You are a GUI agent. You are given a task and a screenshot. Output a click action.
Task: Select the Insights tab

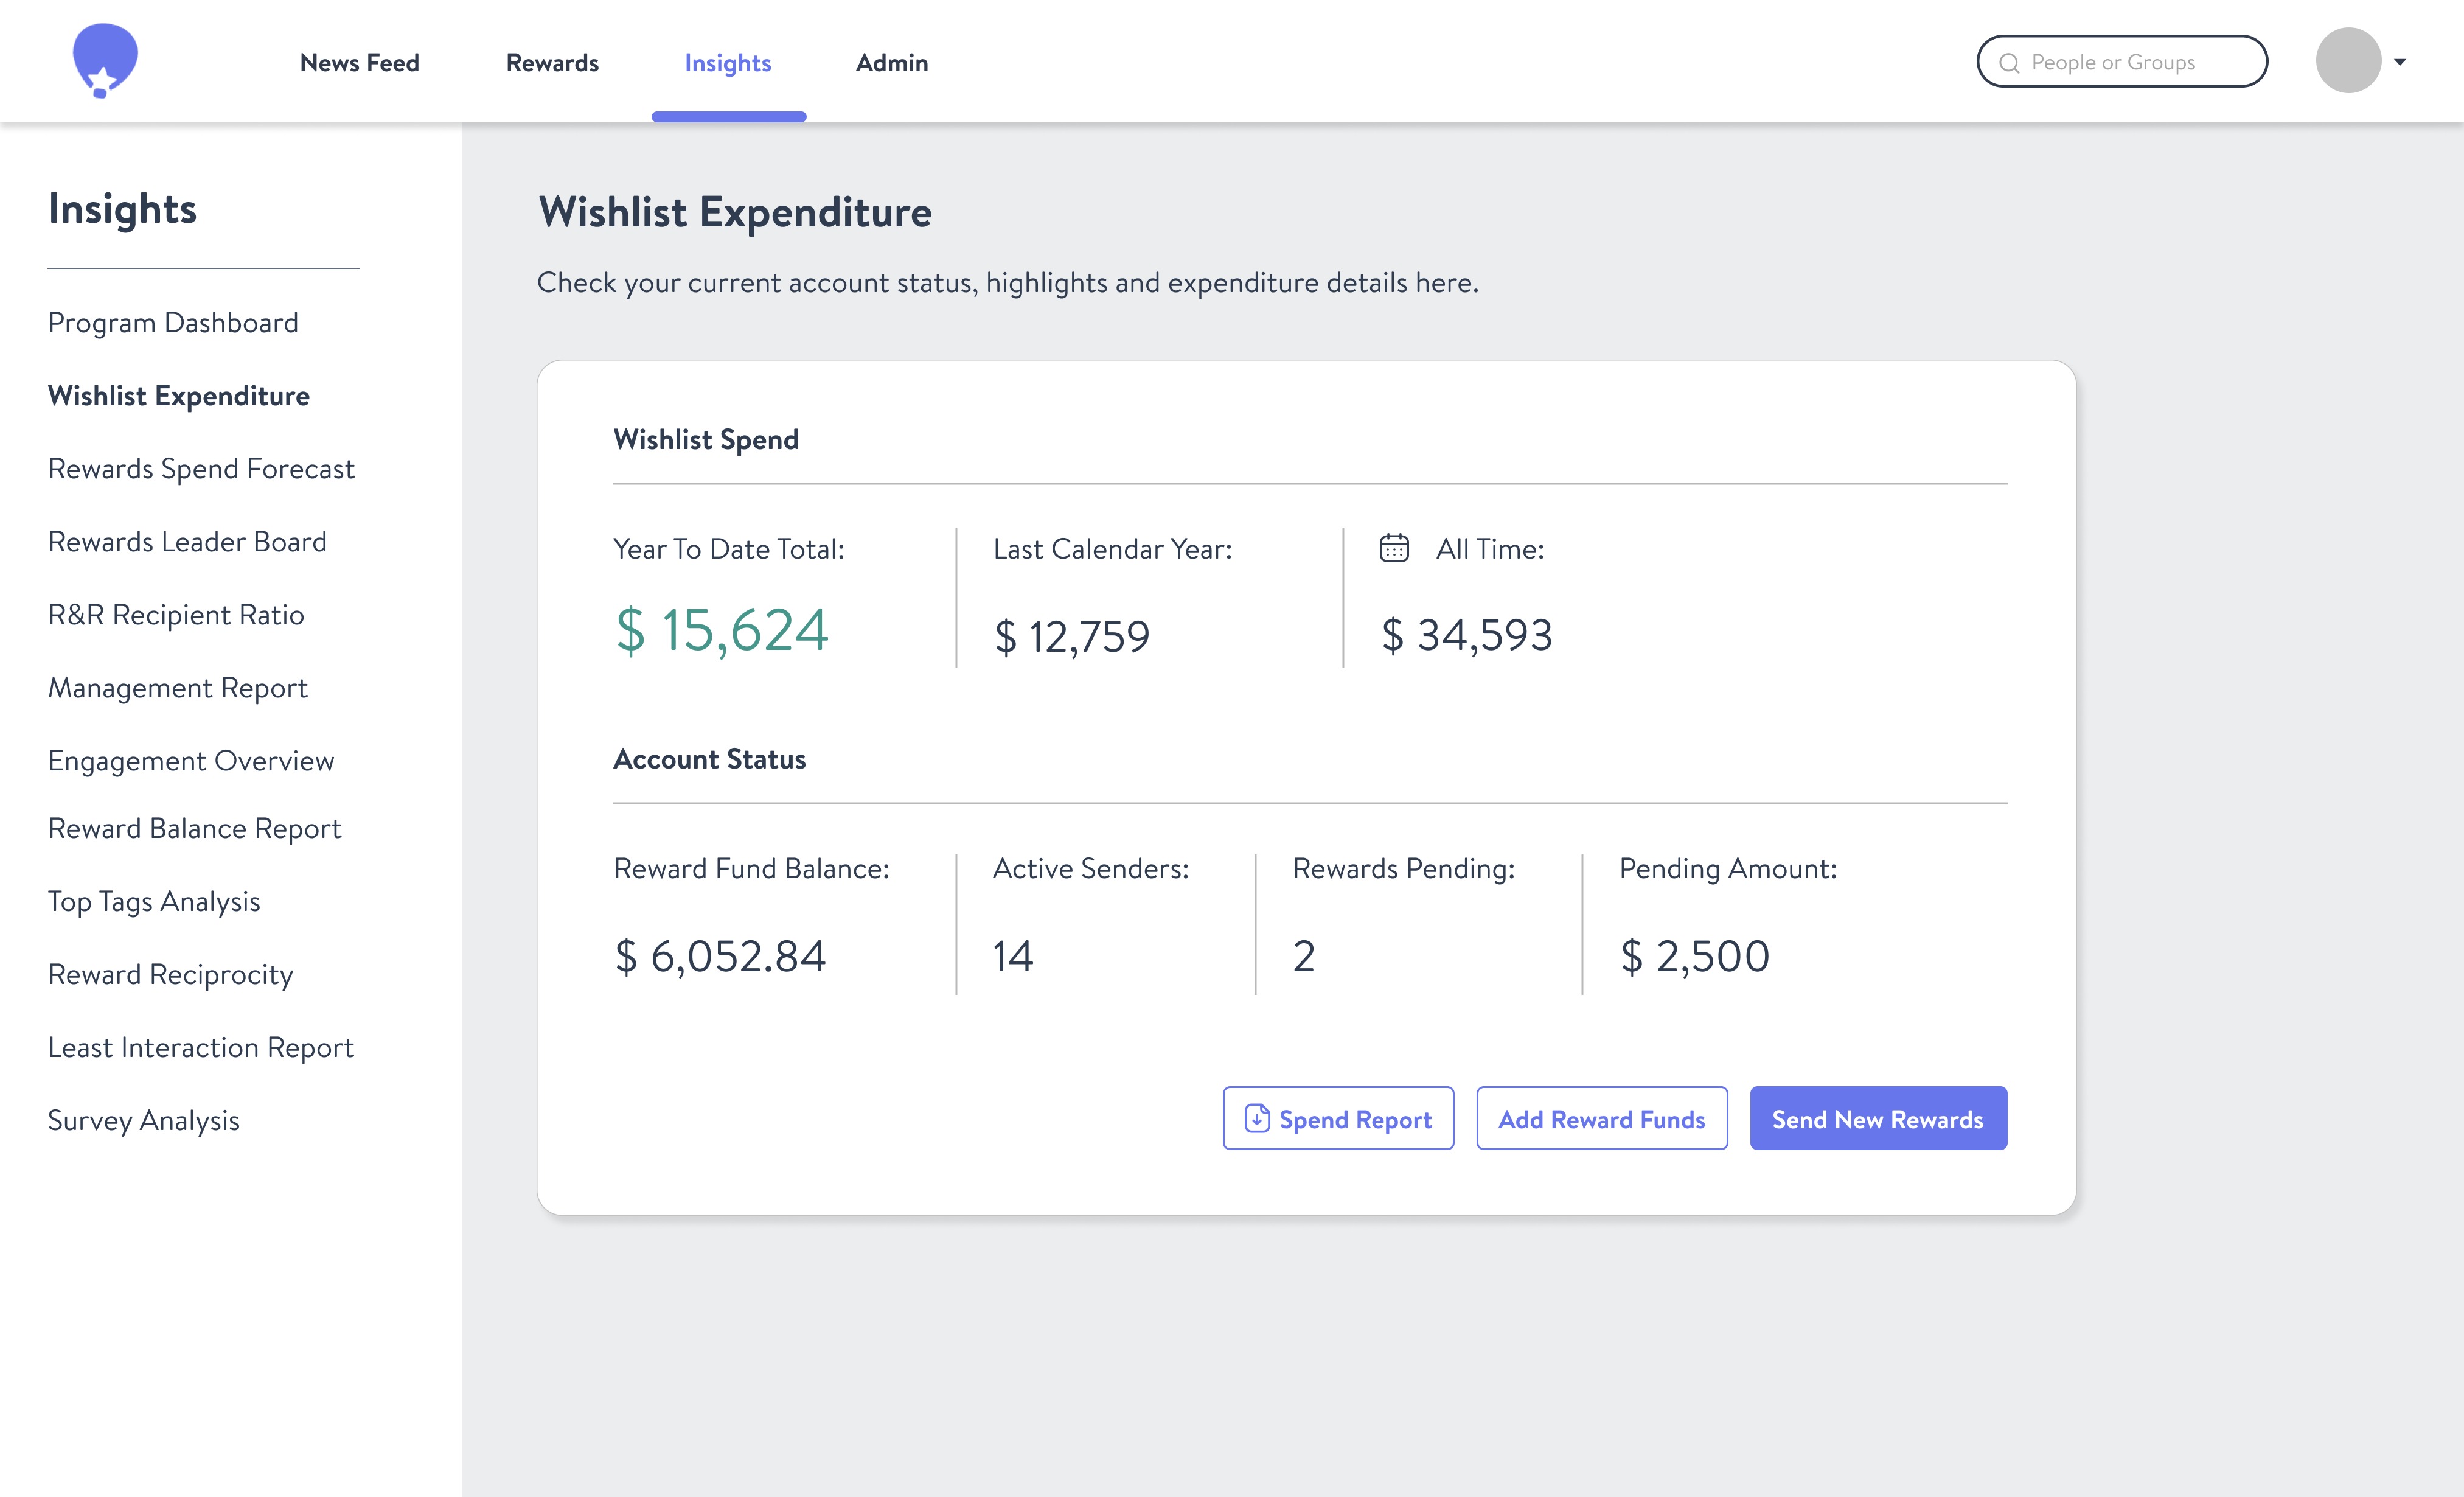pos(727,62)
